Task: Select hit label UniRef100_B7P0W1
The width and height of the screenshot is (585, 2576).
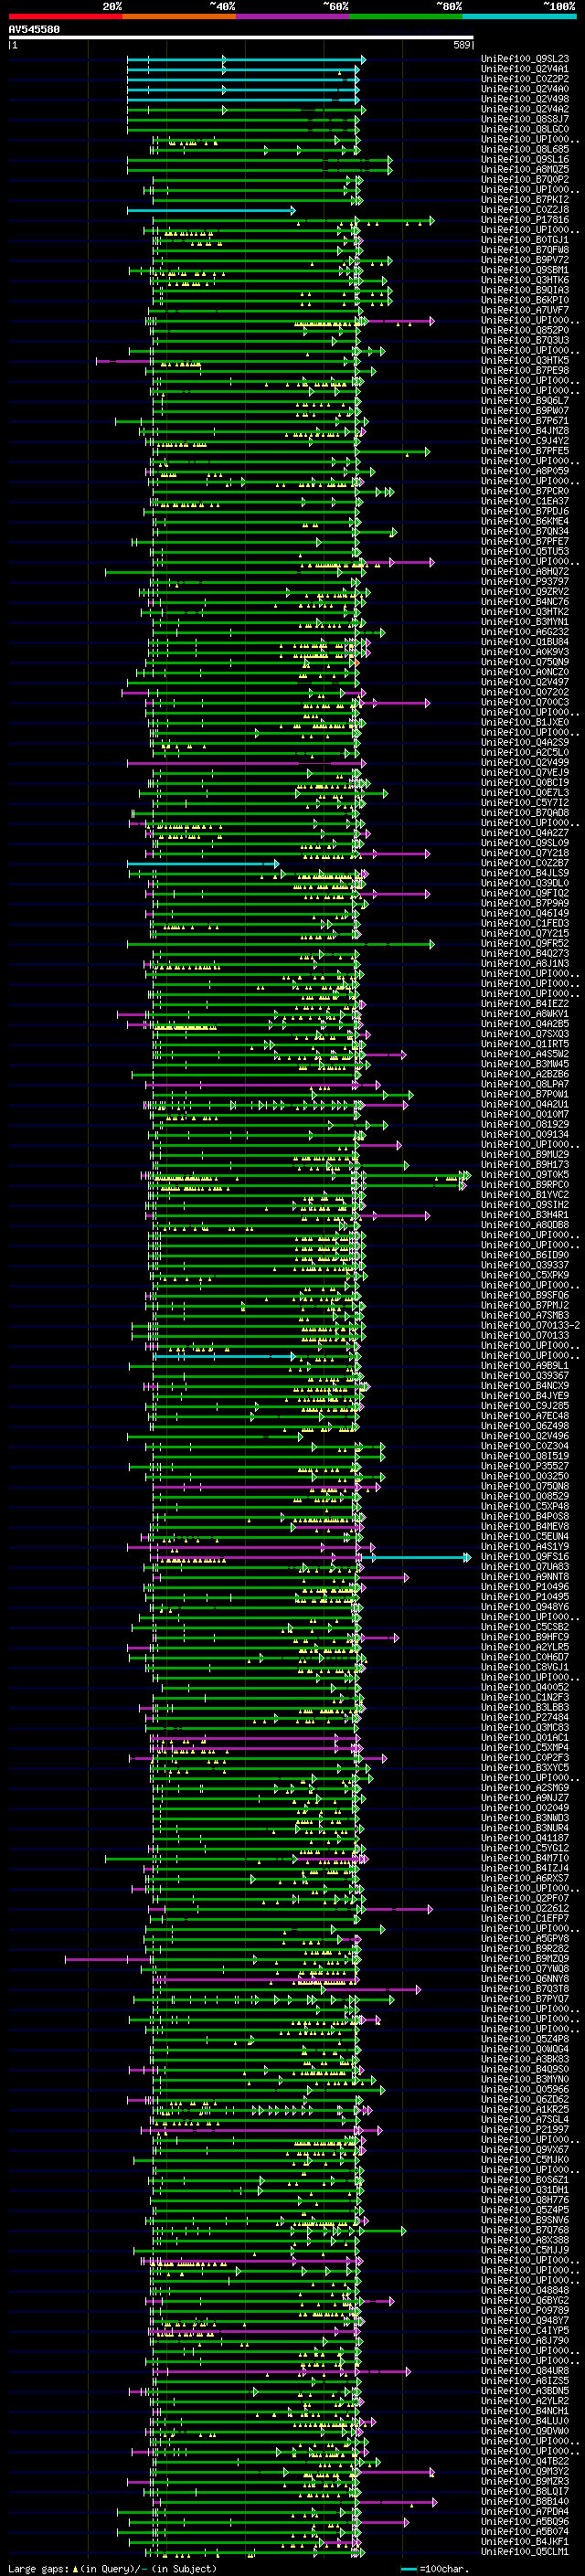Action: [x=525, y=1094]
